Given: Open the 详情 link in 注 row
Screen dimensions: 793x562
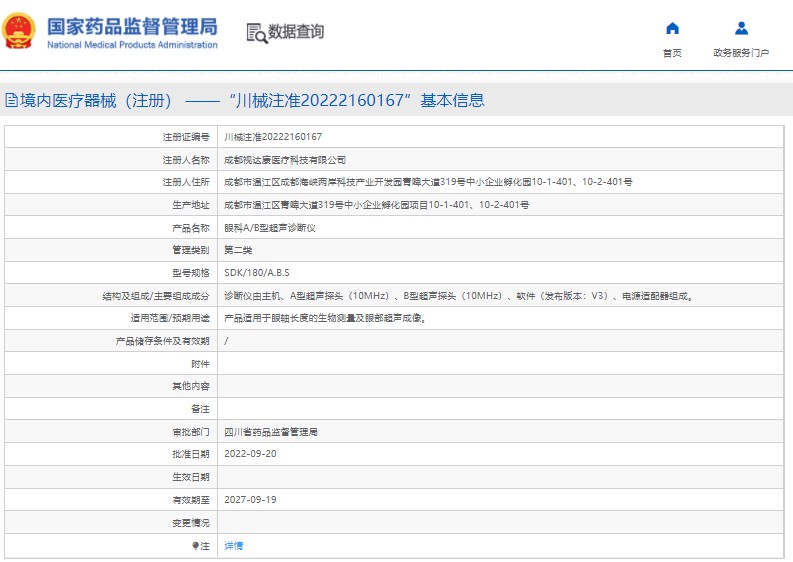Looking at the screenshot, I should tap(234, 545).
